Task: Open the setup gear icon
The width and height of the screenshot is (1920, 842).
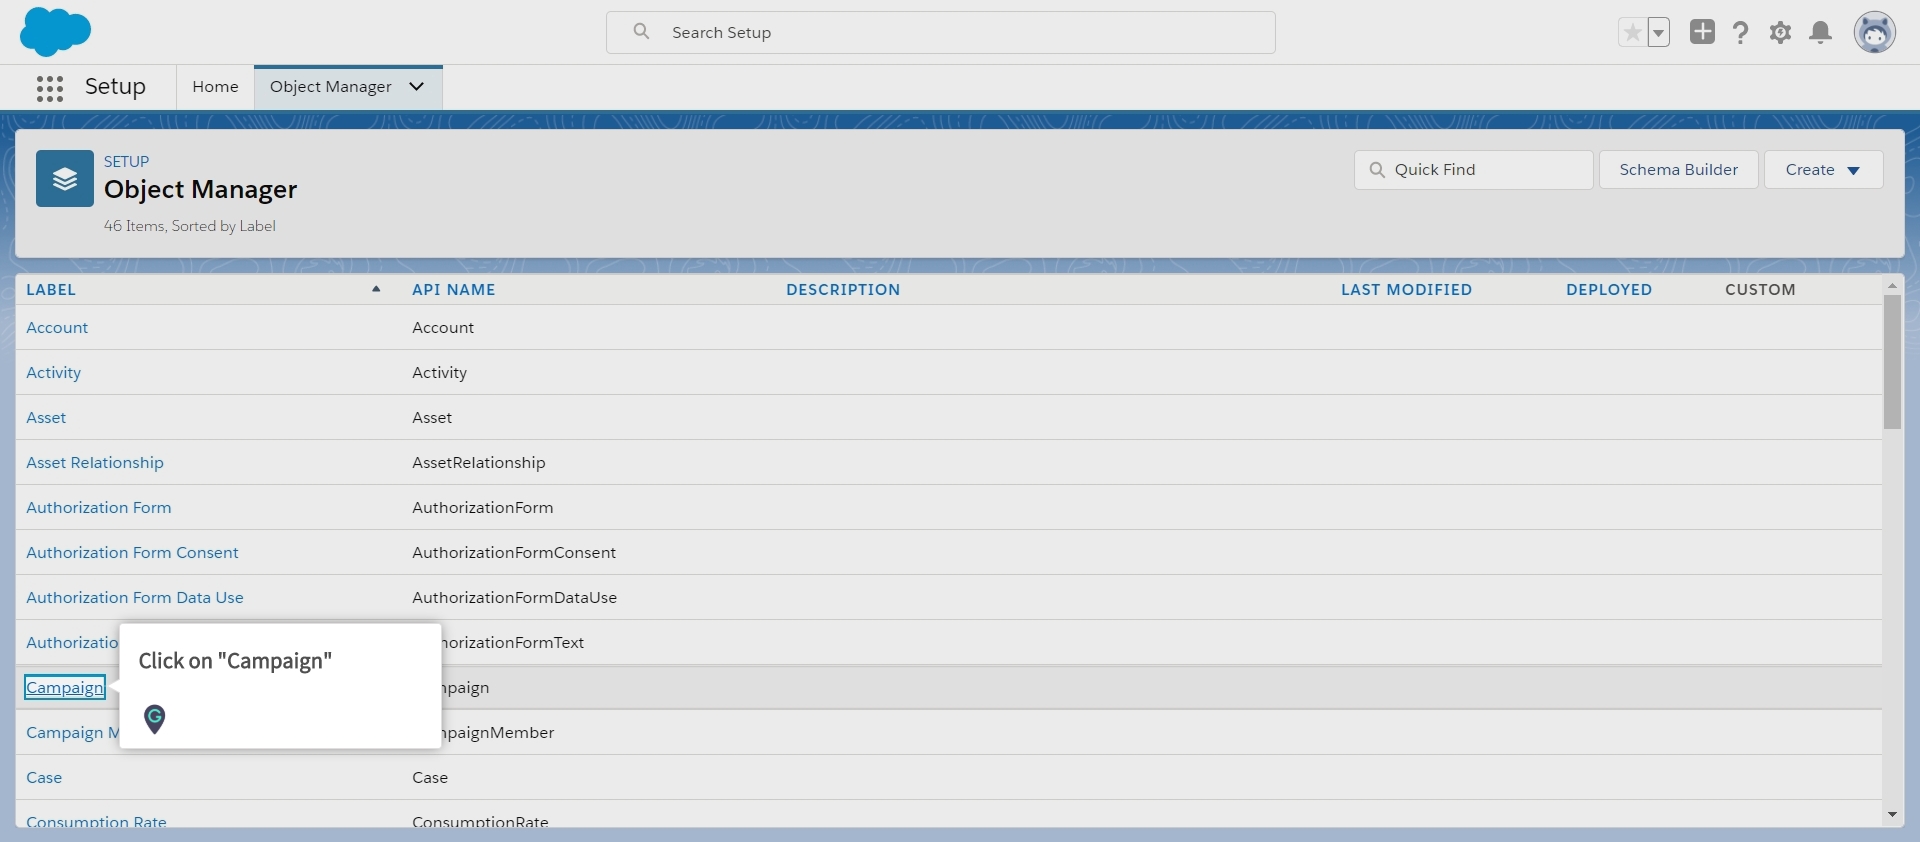Action: [1780, 33]
